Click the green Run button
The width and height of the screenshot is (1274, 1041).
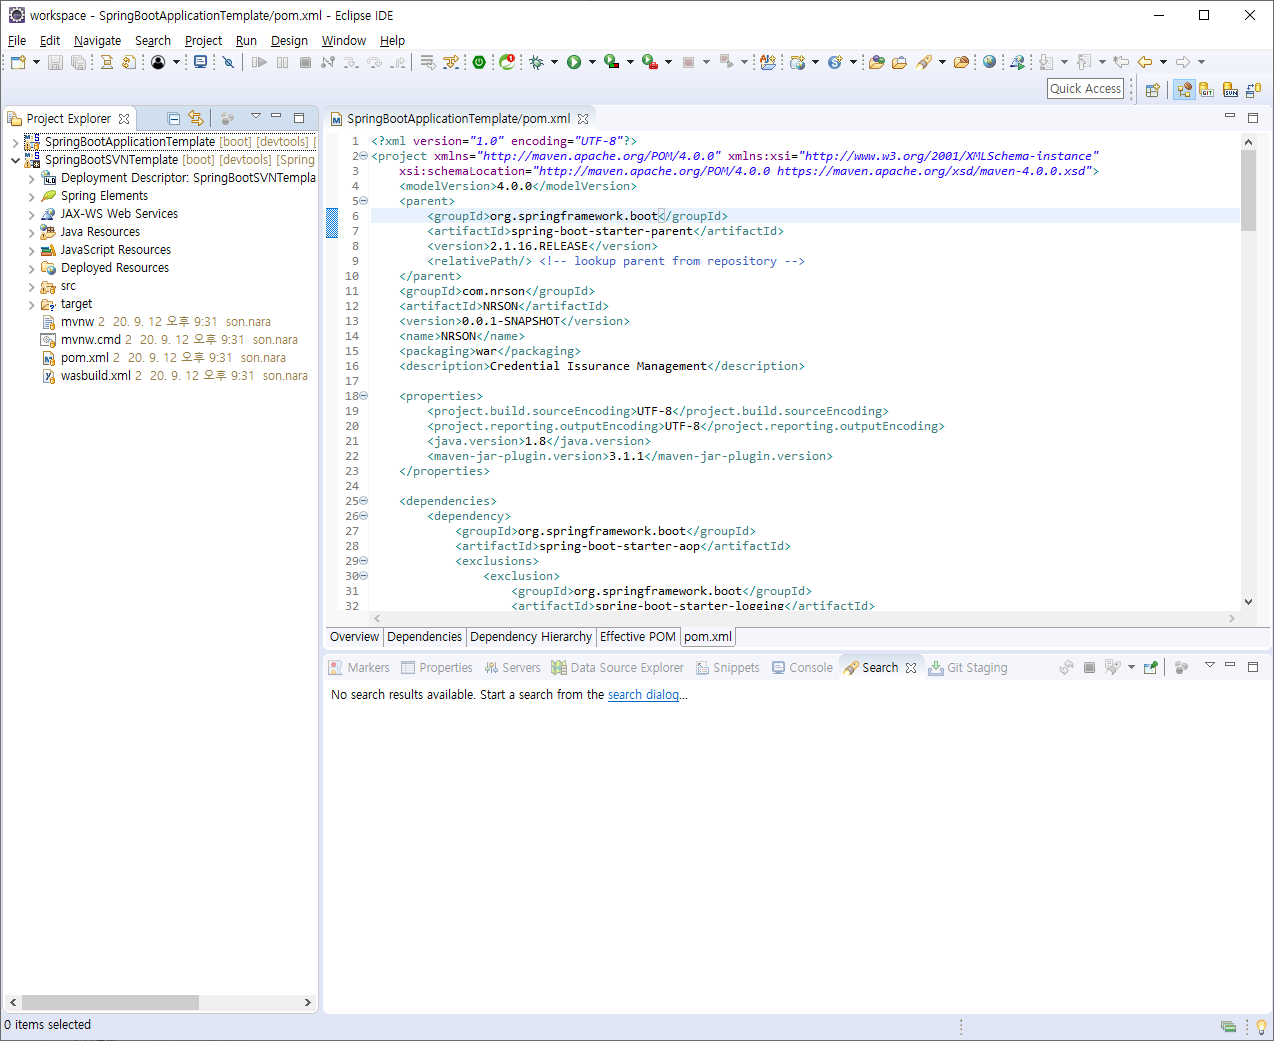click(x=574, y=62)
